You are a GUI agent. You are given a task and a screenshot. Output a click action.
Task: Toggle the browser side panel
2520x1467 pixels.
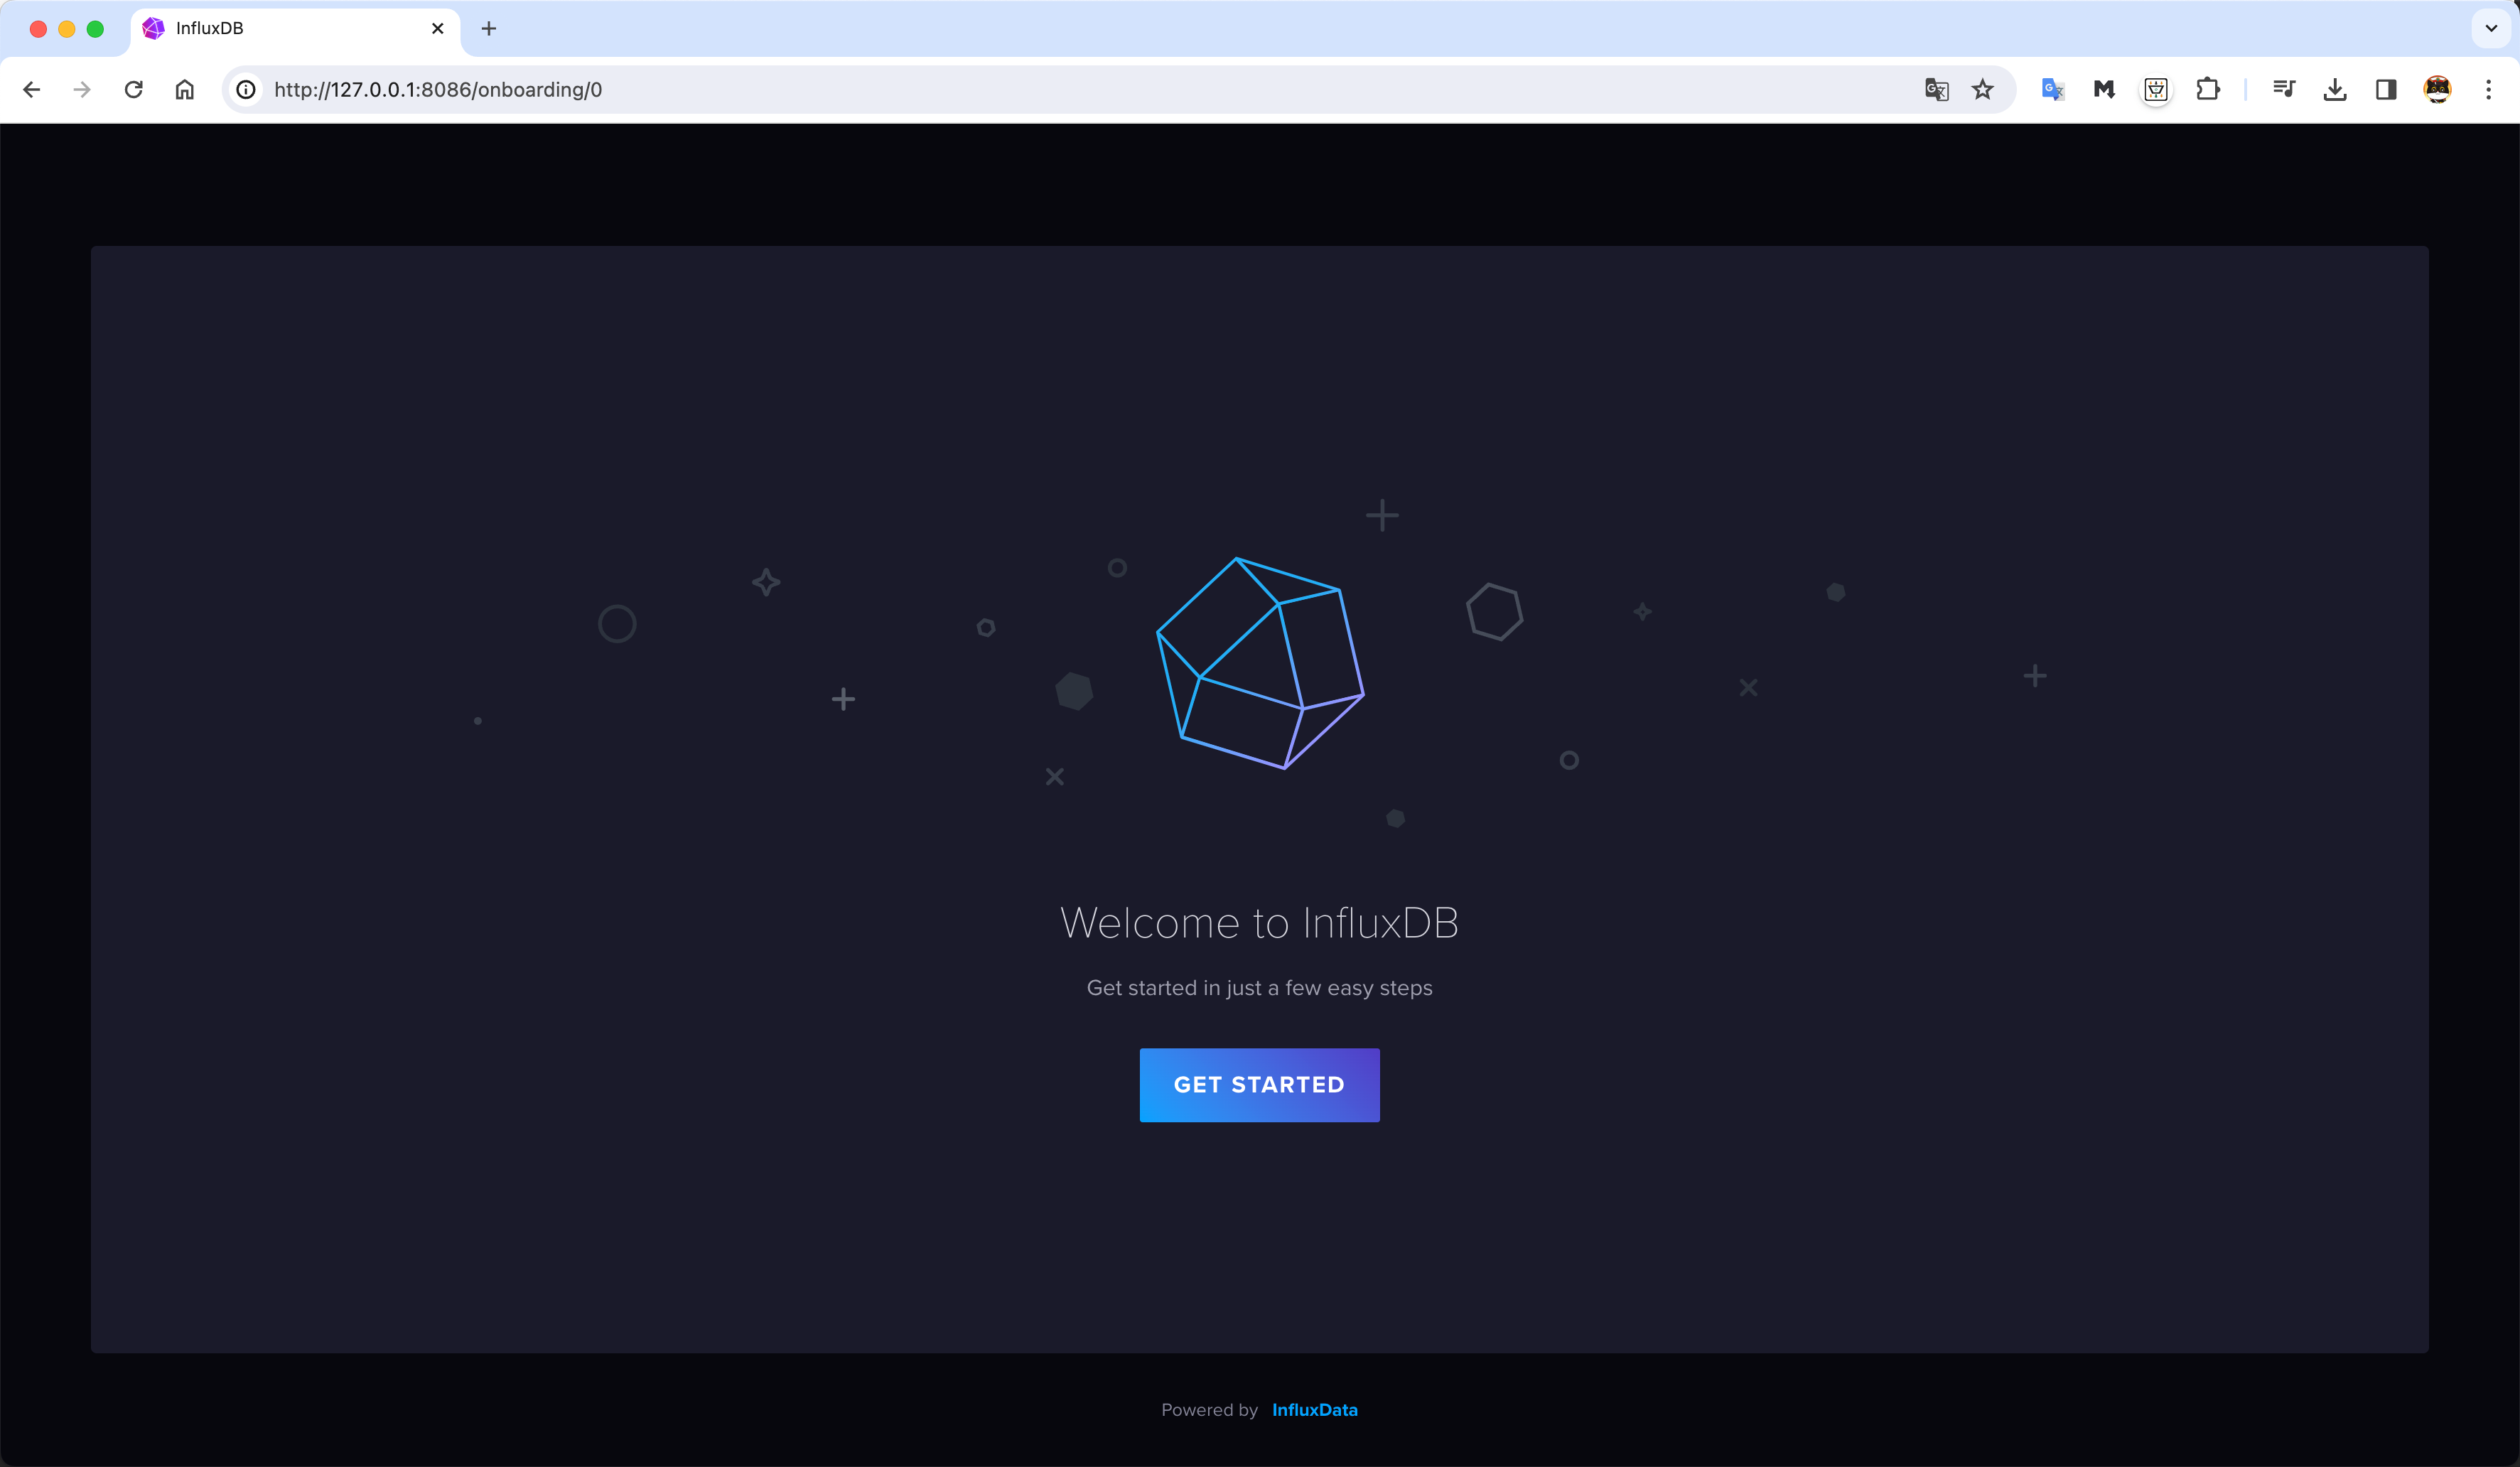tap(2386, 90)
